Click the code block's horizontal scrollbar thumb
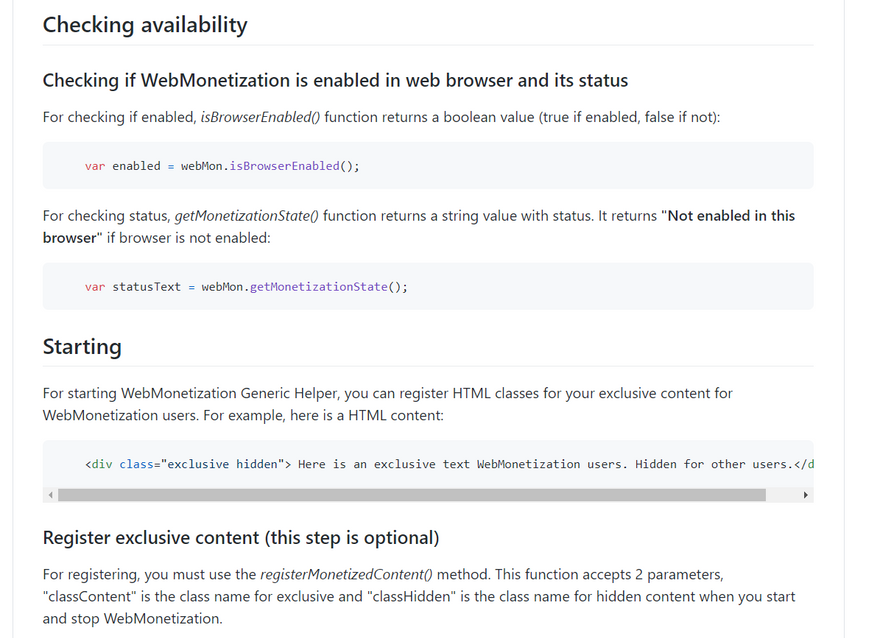880x638 pixels. (411, 495)
